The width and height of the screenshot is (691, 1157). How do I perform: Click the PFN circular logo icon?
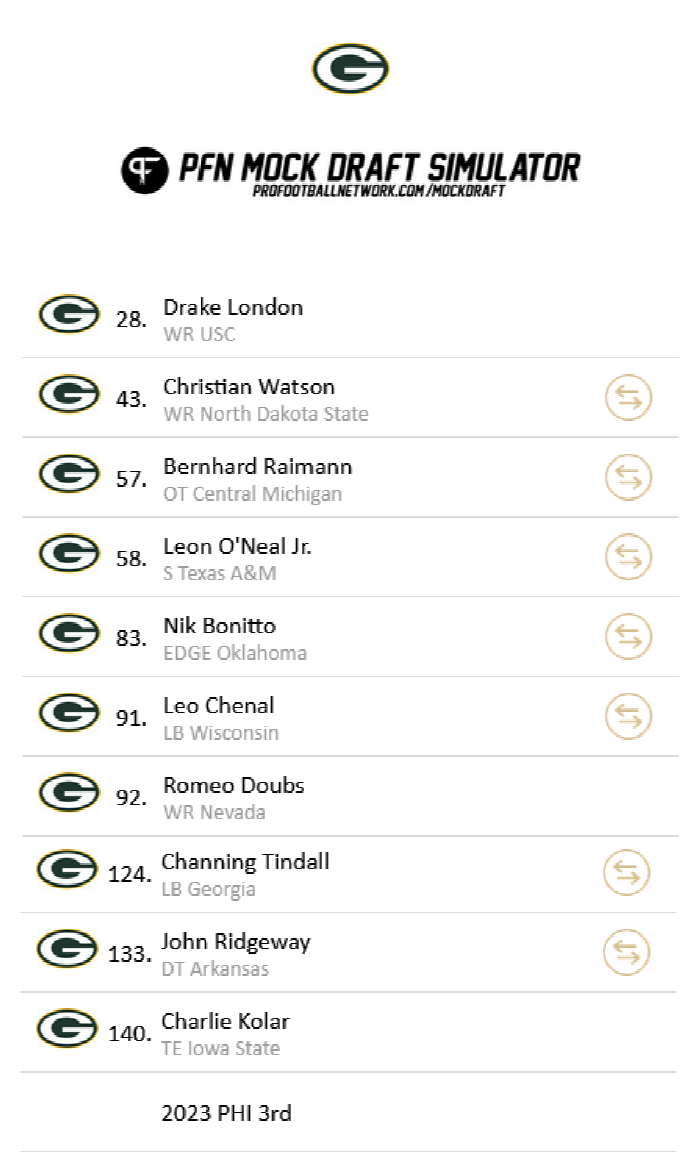tap(144, 170)
